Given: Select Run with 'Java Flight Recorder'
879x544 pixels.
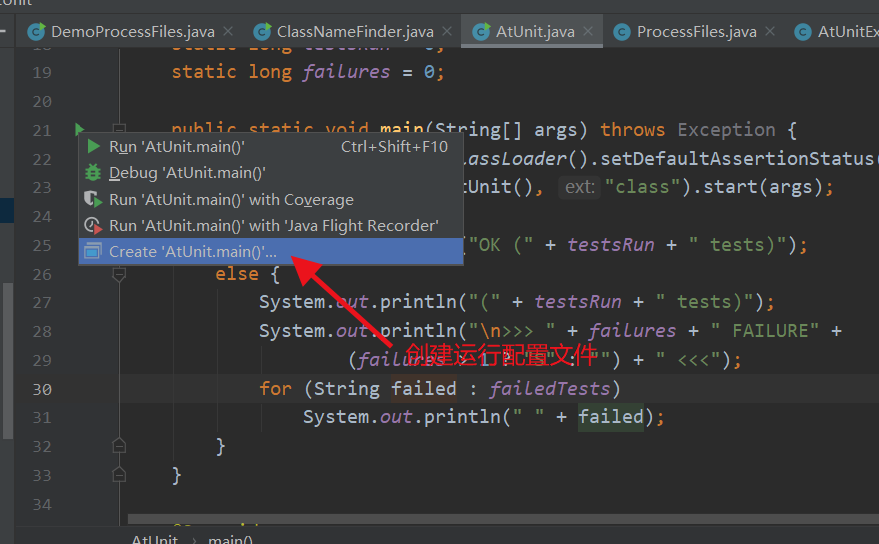Looking at the screenshot, I should 271,225.
